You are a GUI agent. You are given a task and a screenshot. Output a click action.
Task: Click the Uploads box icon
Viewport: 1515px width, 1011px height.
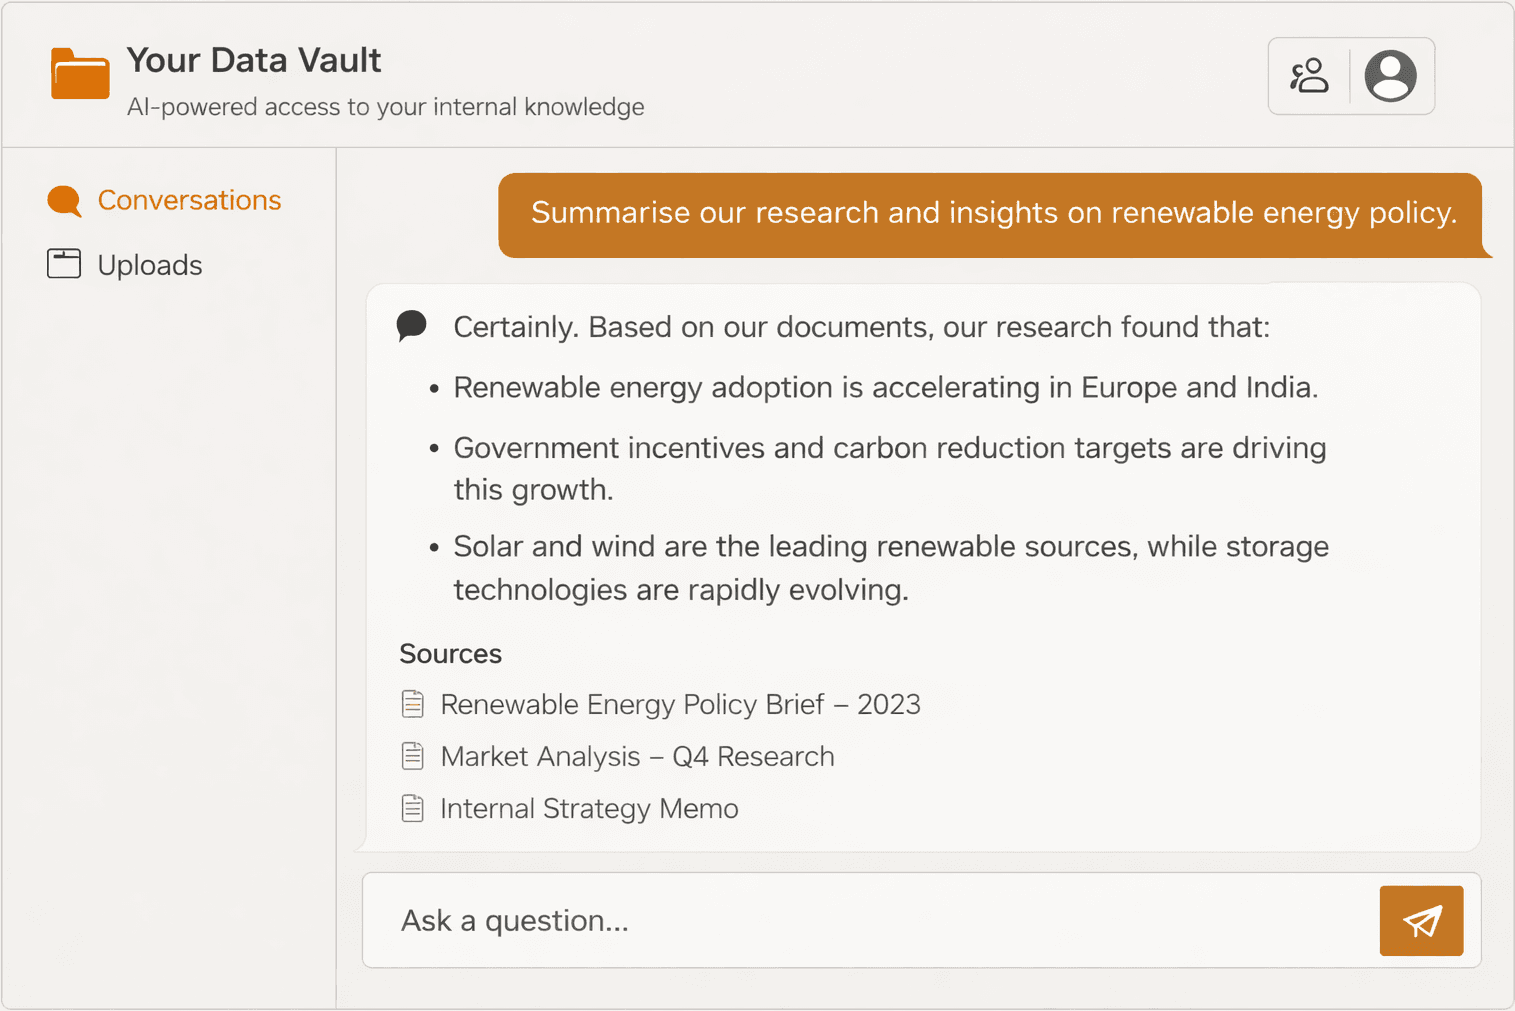[x=64, y=264]
